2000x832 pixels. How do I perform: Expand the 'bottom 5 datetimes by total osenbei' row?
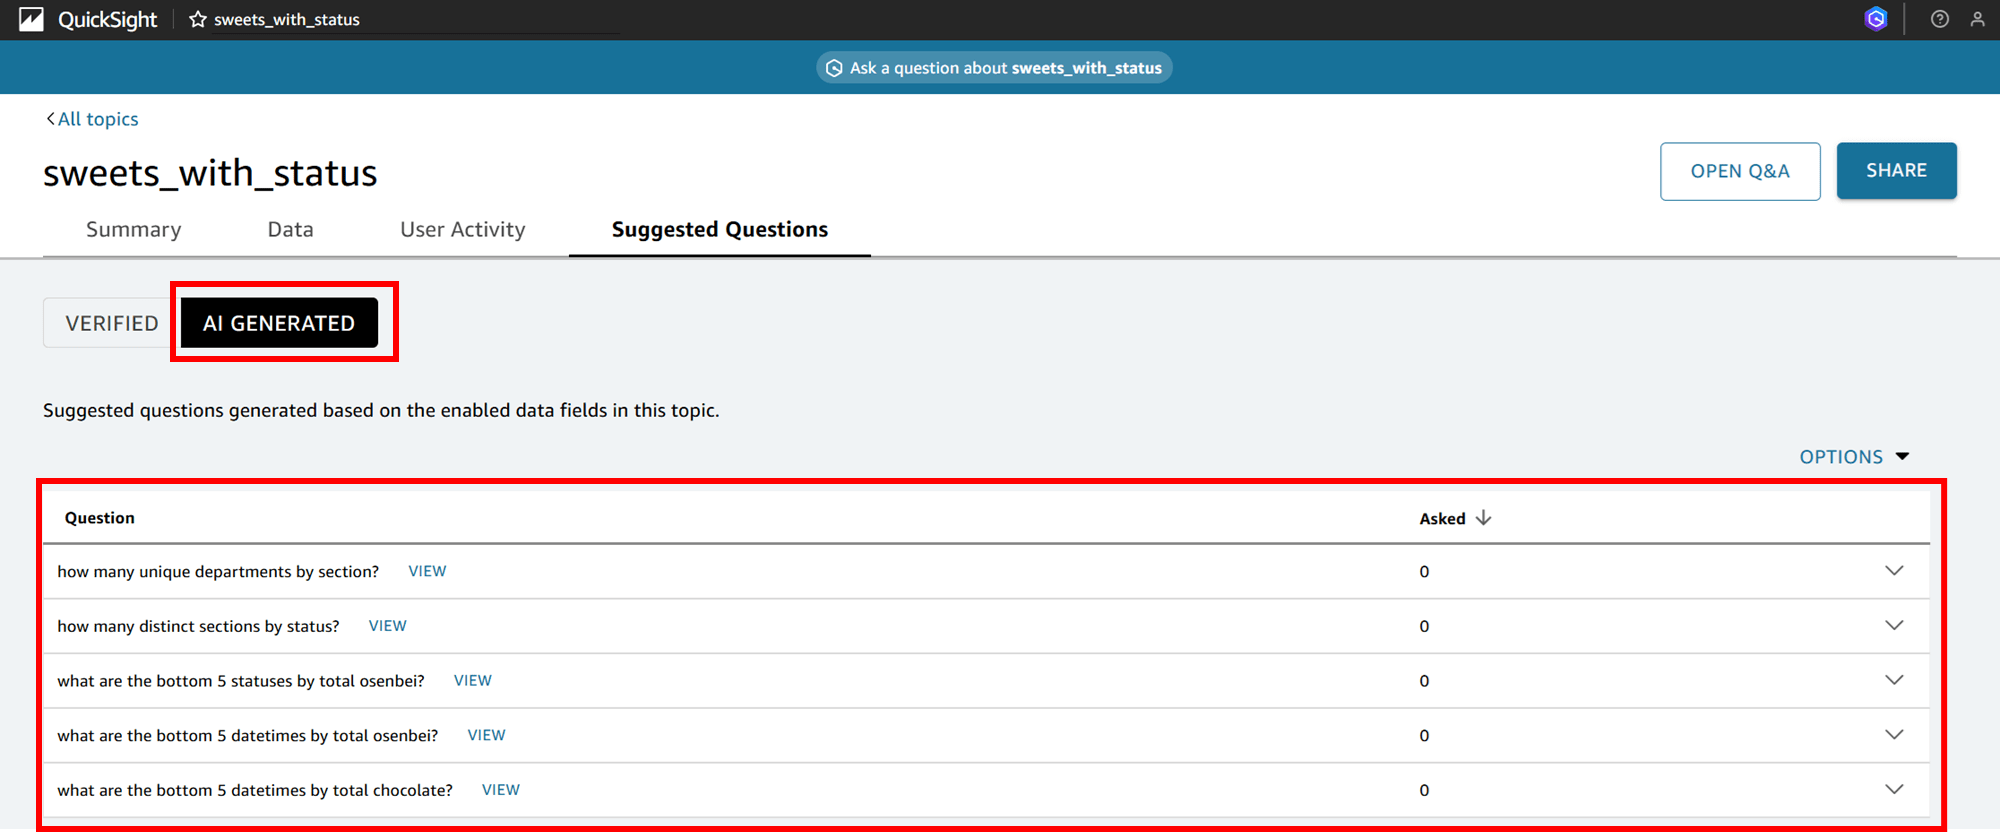pos(1894,735)
